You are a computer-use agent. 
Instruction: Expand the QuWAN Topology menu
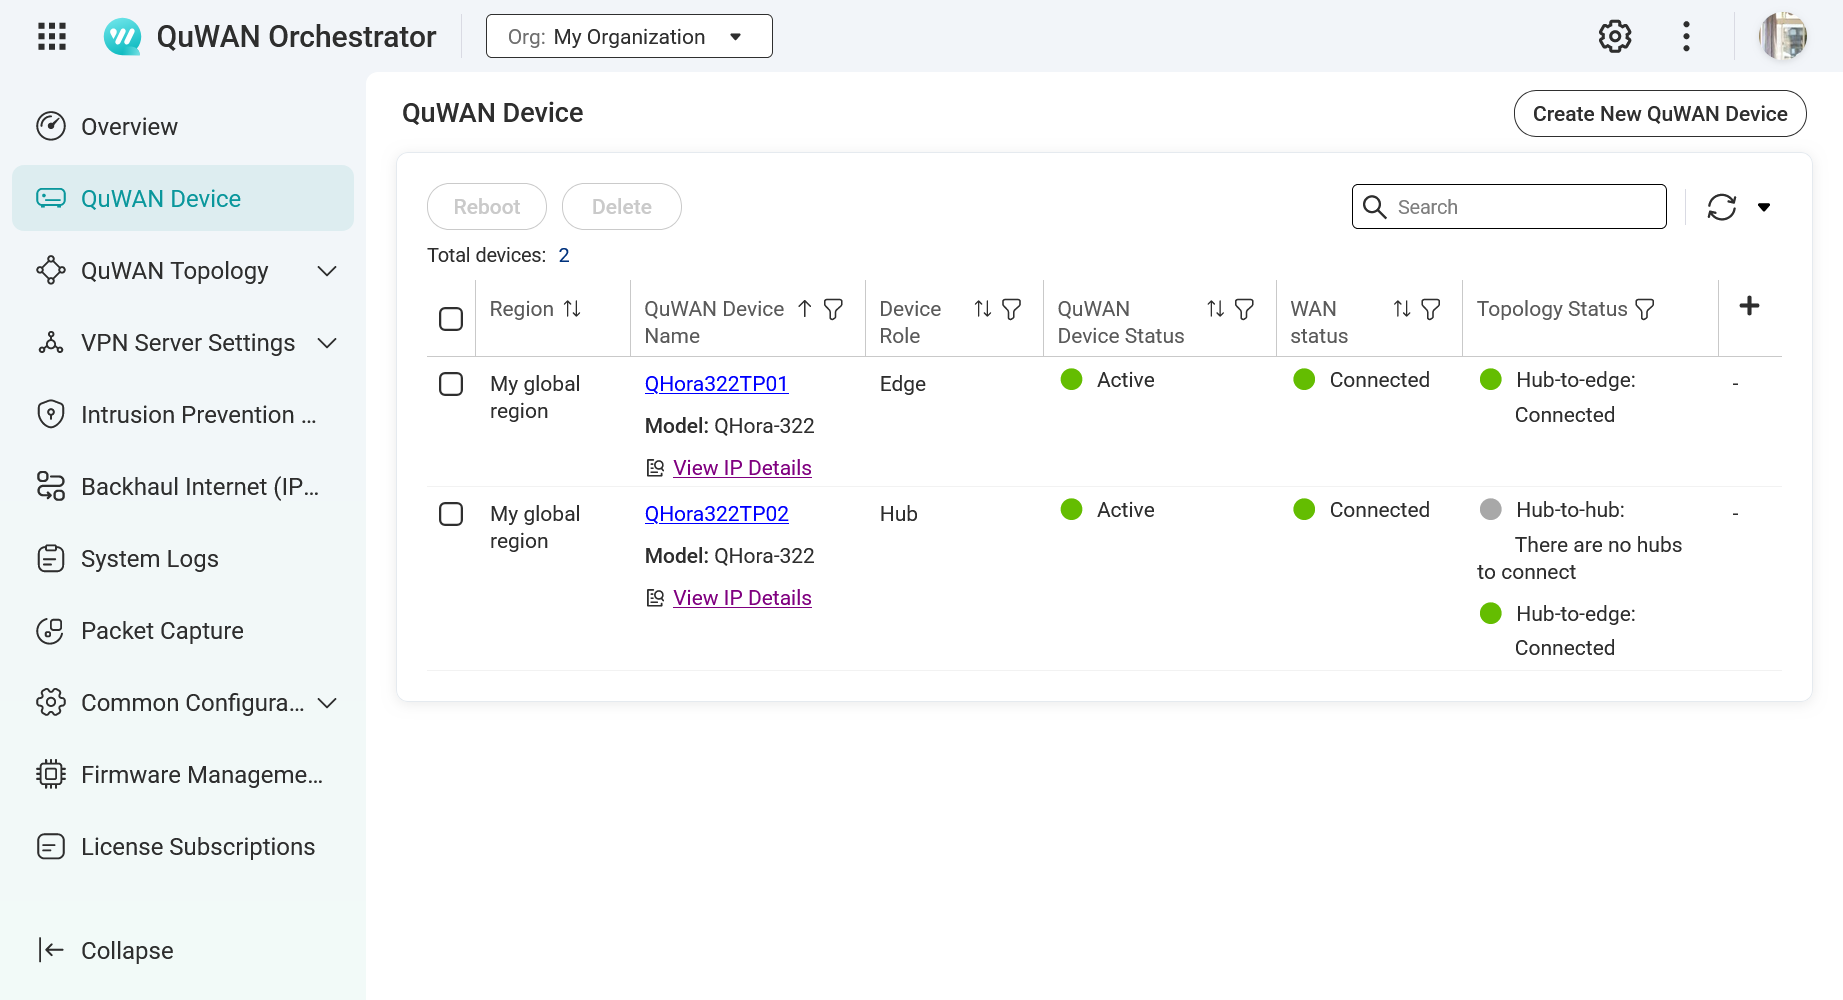coord(326,271)
